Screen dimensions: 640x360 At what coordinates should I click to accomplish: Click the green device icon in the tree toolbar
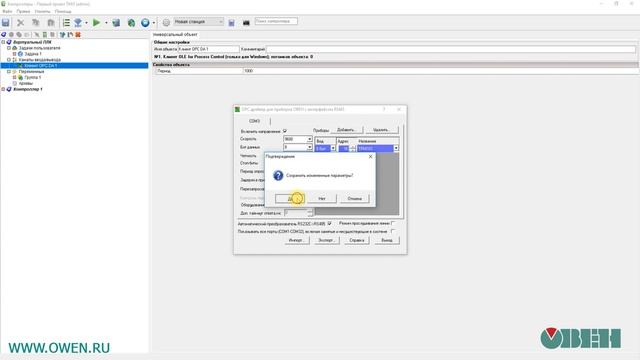pos(45,35)
